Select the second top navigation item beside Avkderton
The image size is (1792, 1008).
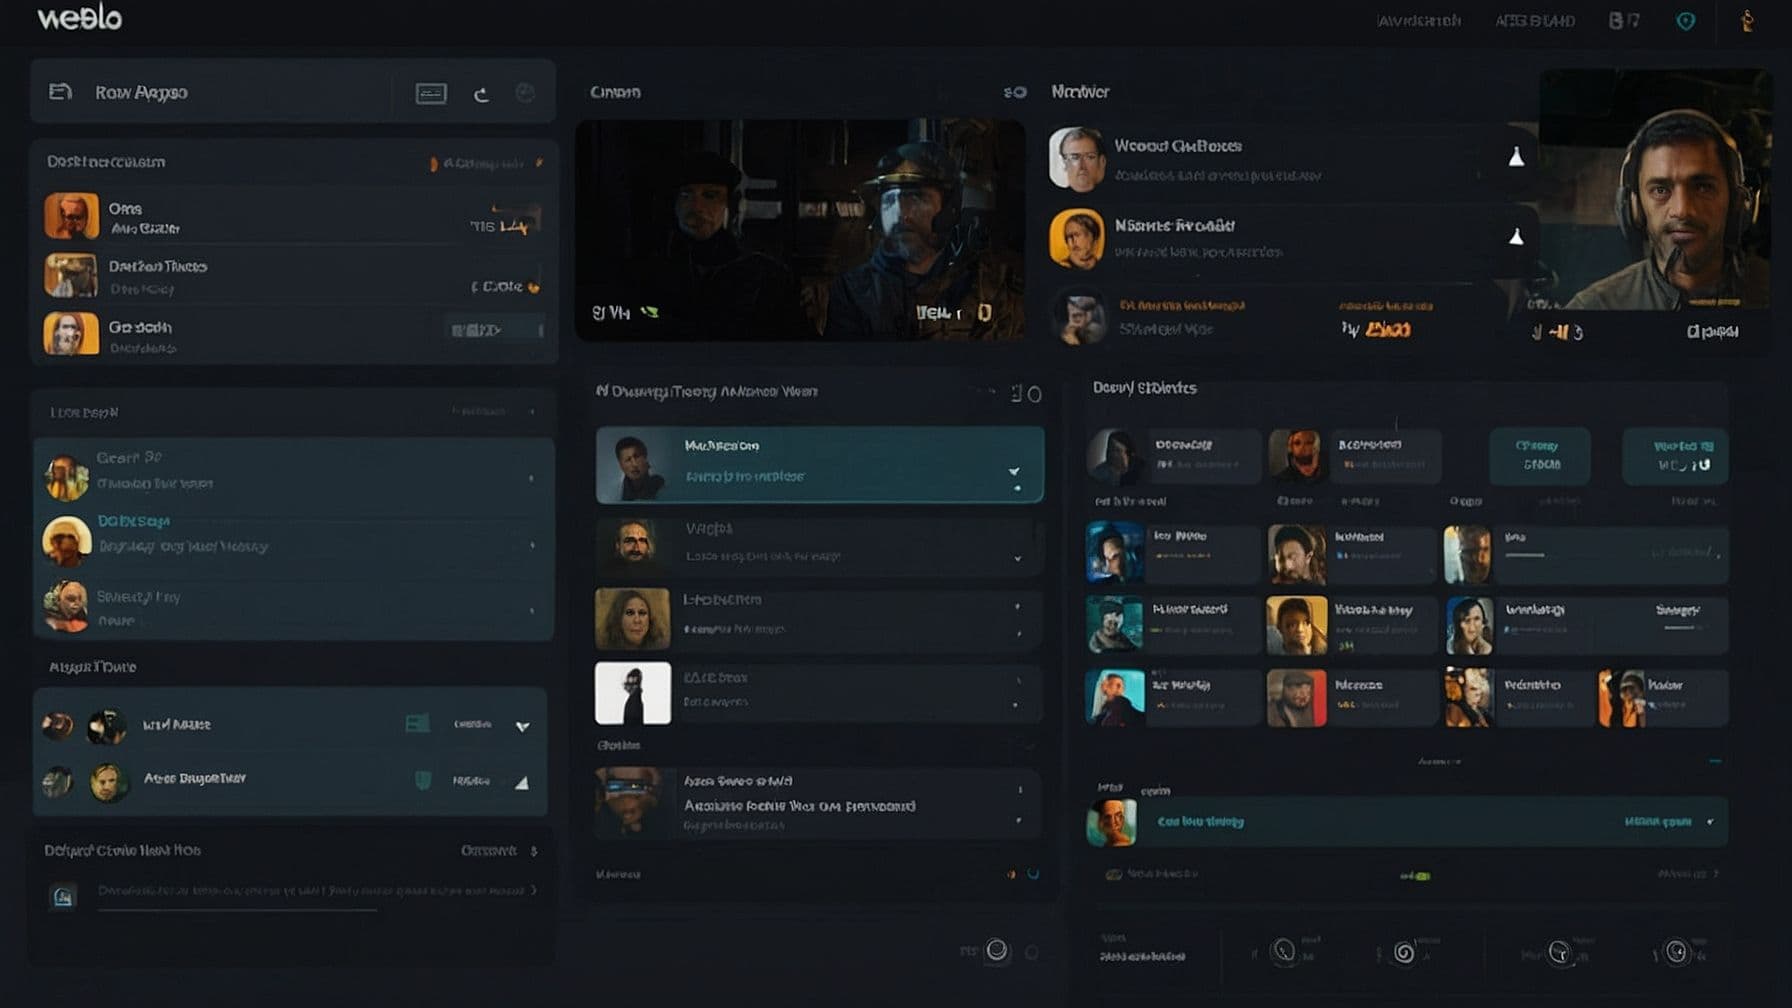point(1535,21)
